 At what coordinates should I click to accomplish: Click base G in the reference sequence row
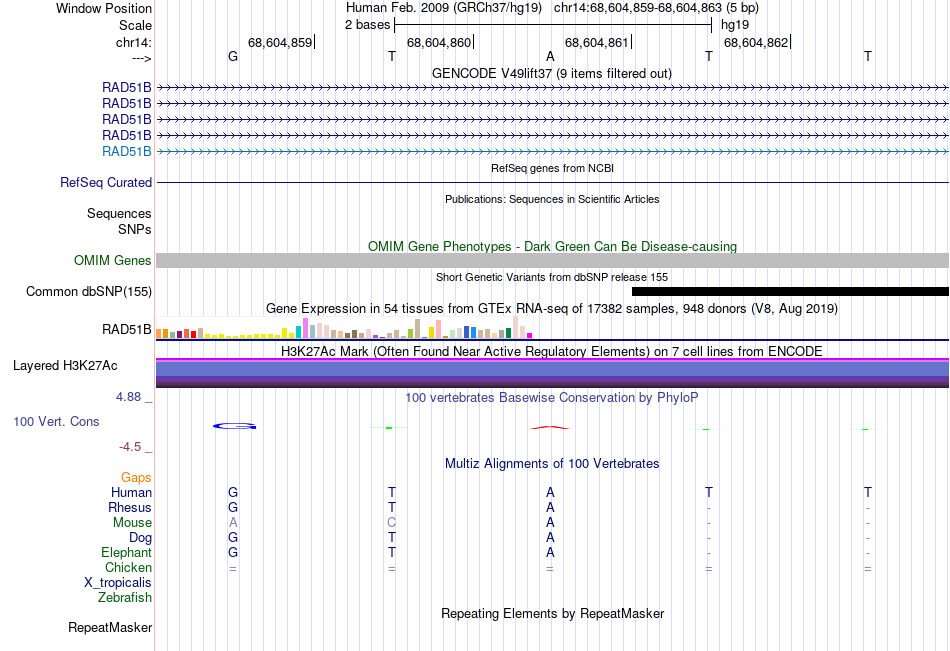pos(233,56)
